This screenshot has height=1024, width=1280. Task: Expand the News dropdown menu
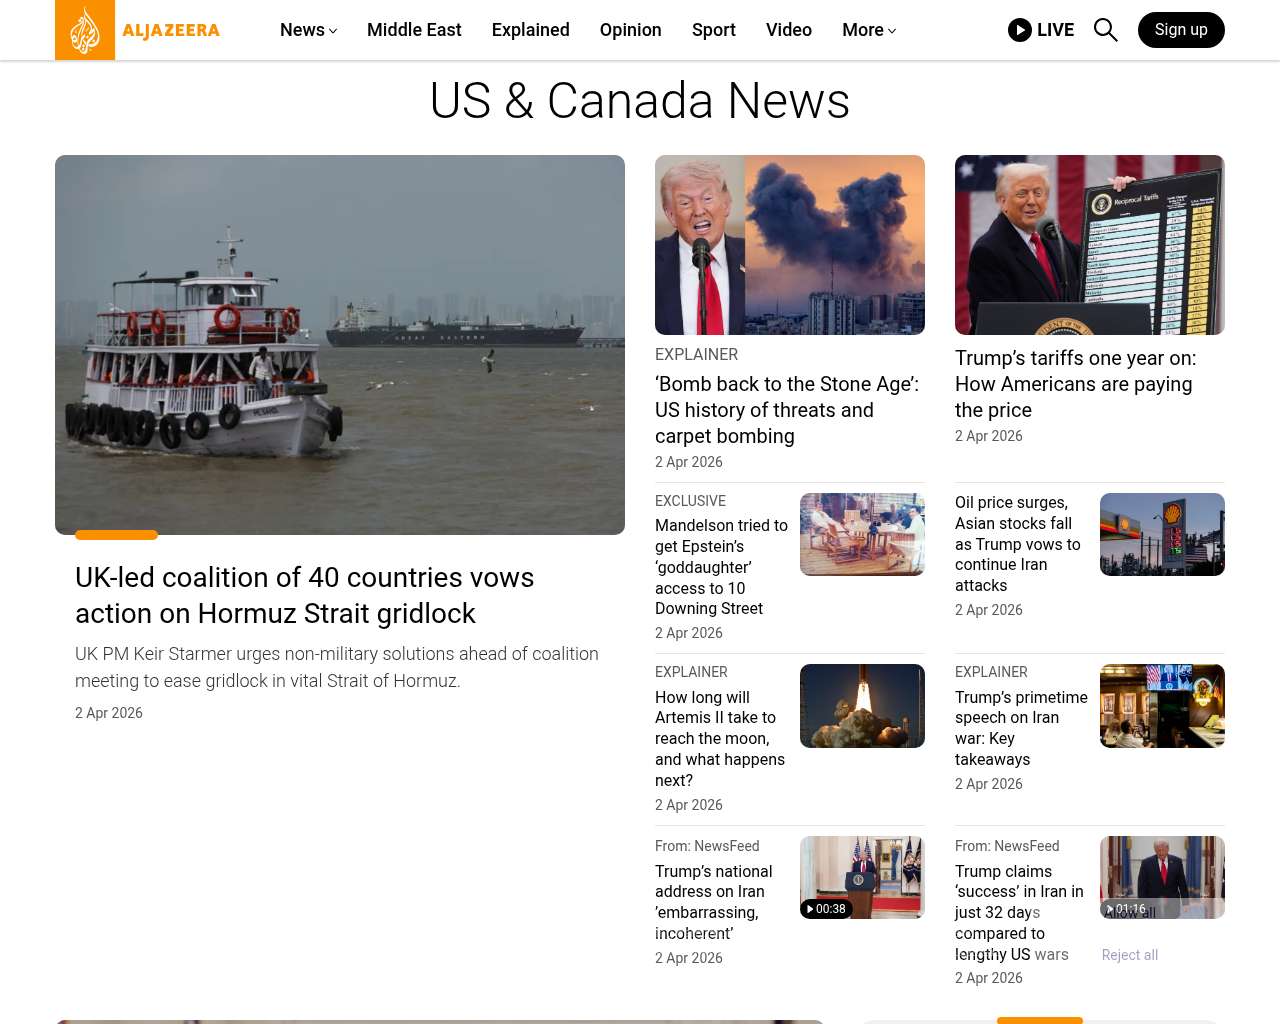(x=308, y=30)
